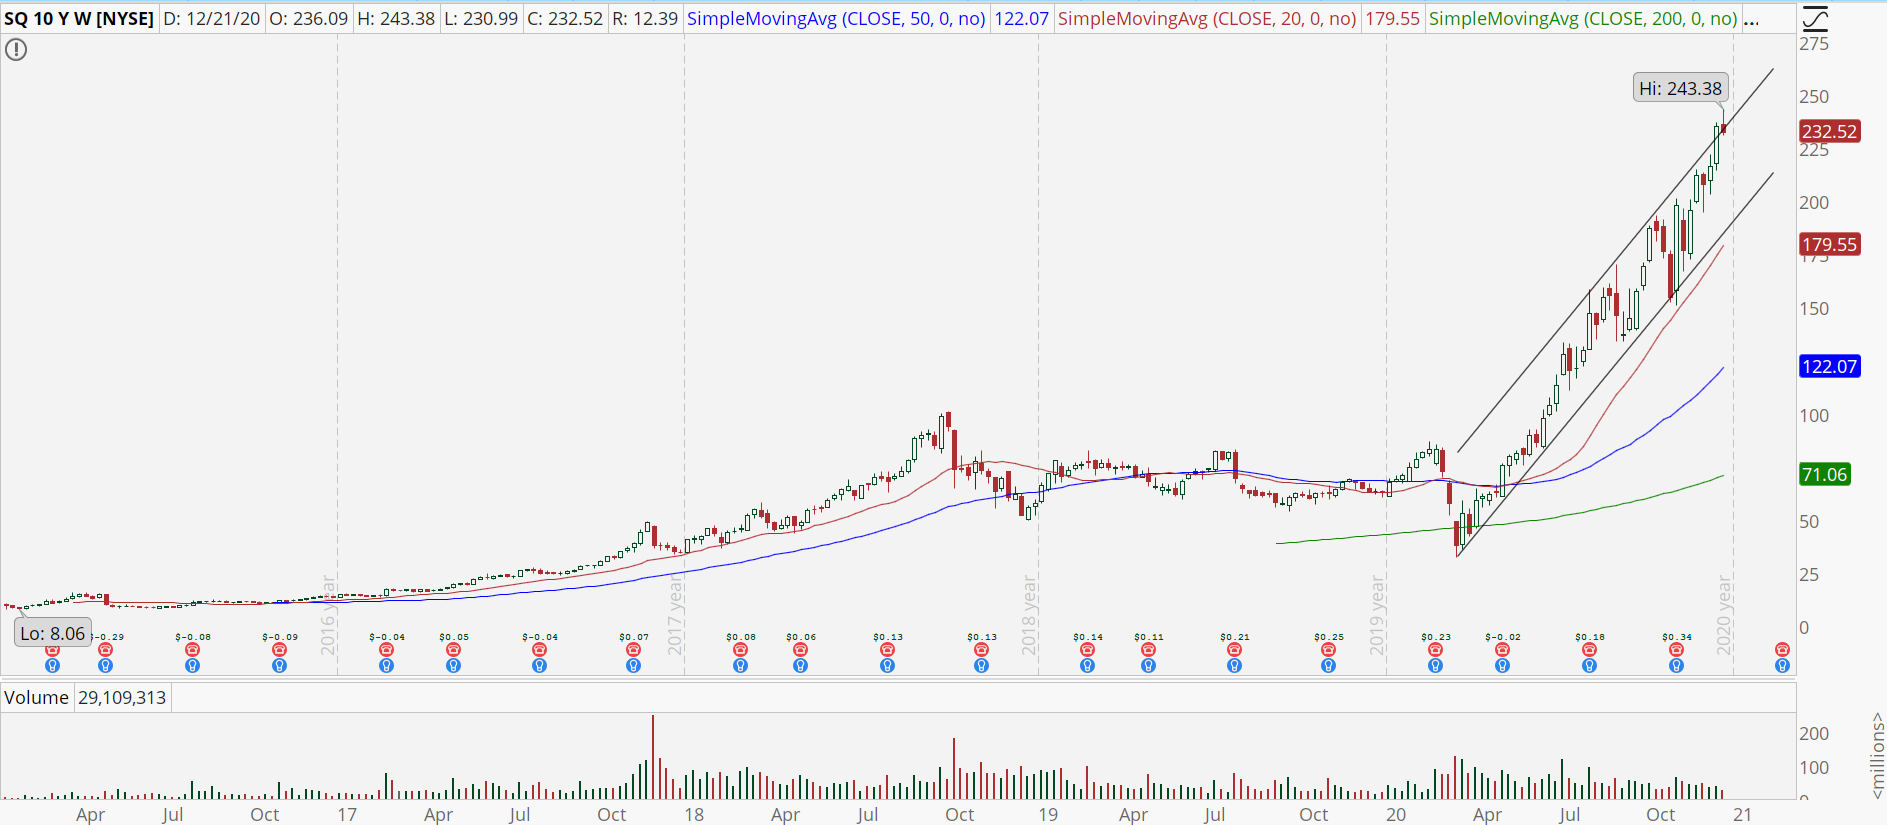The width and height of the screenshot is (1887, 825).
Task: Open the red phone icon under $0.34
Action: coord(1676,650)
